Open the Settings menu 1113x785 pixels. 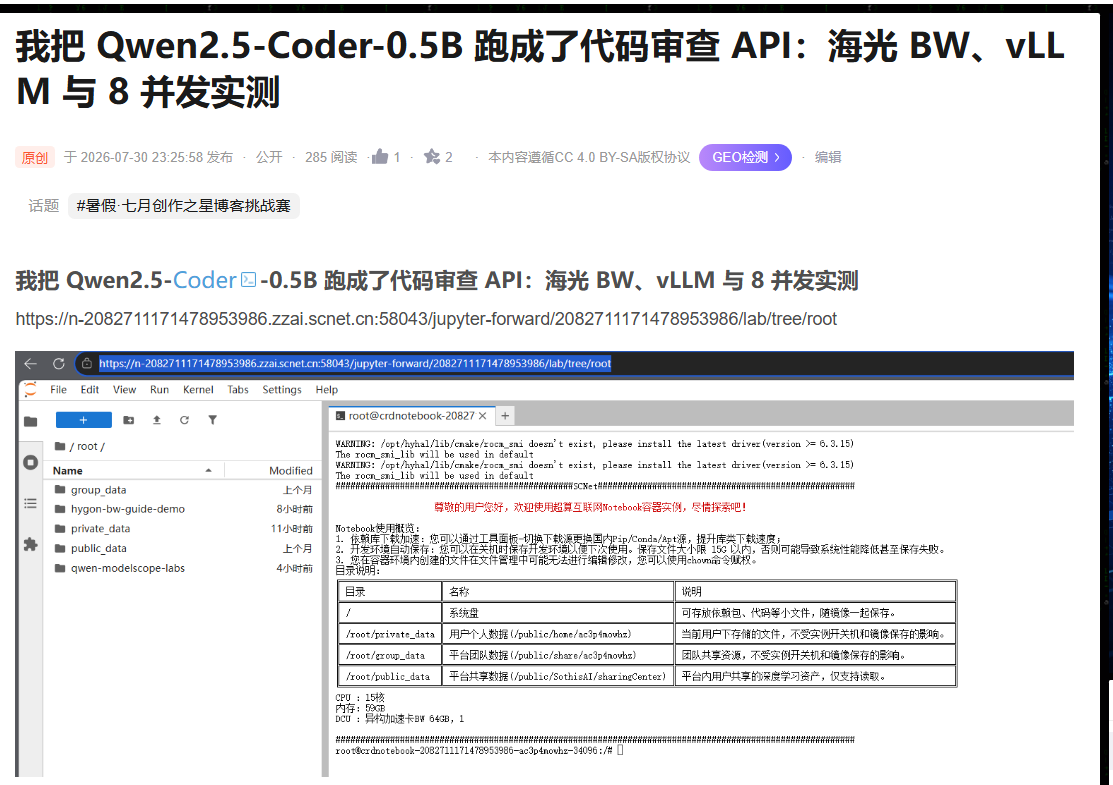coord(282,390)
